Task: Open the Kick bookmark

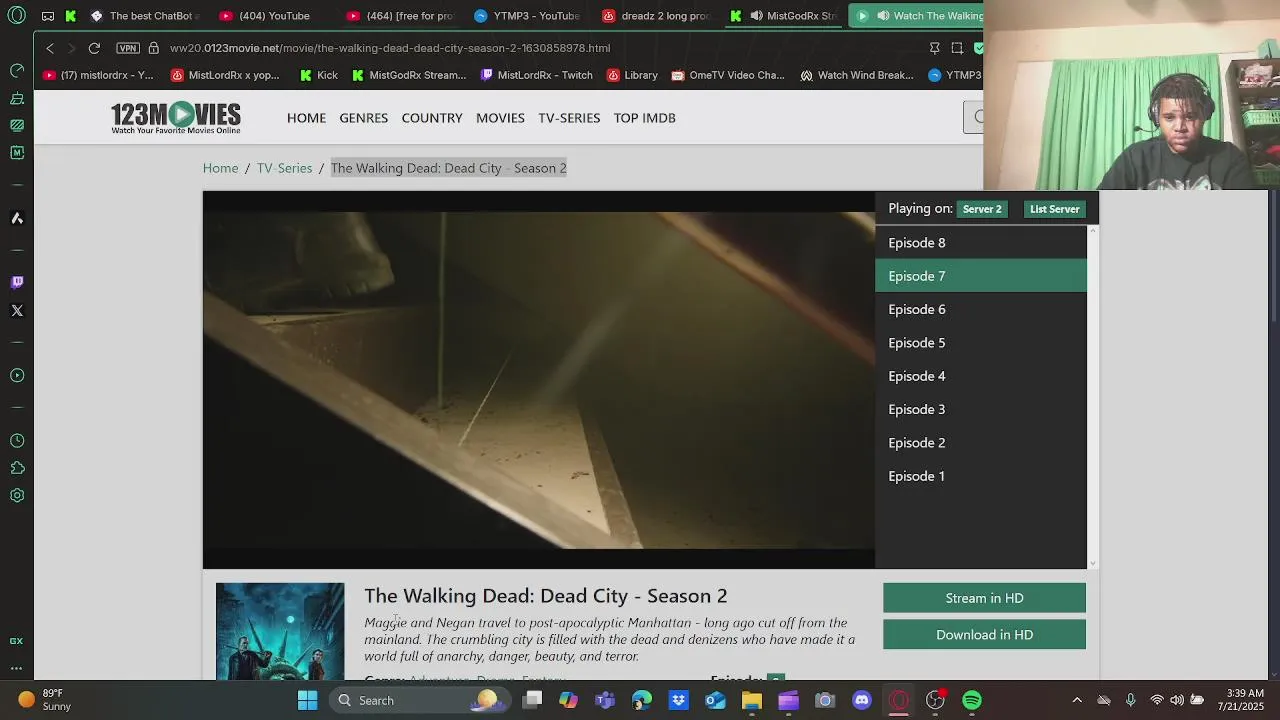Action: click(319, 75)
